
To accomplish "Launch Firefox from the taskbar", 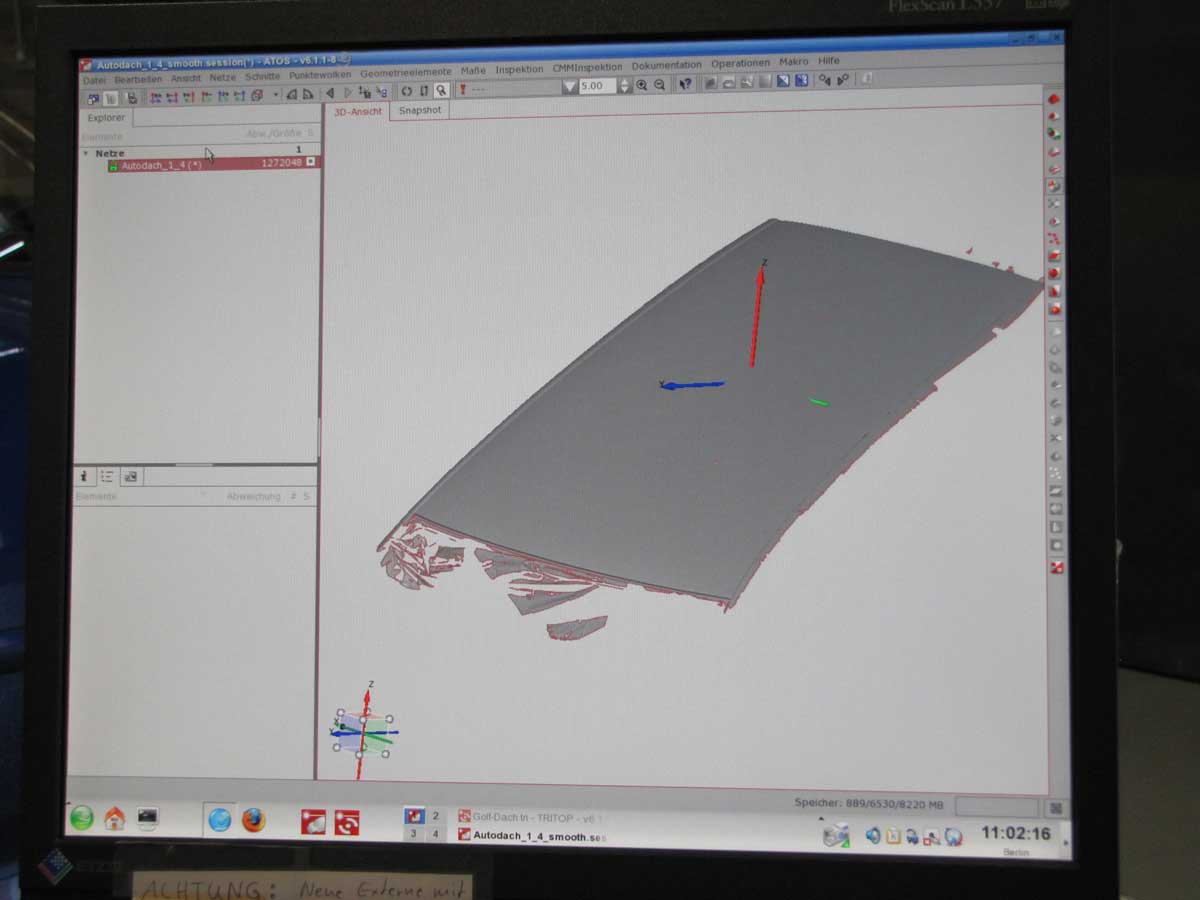I will coord(253,821).
